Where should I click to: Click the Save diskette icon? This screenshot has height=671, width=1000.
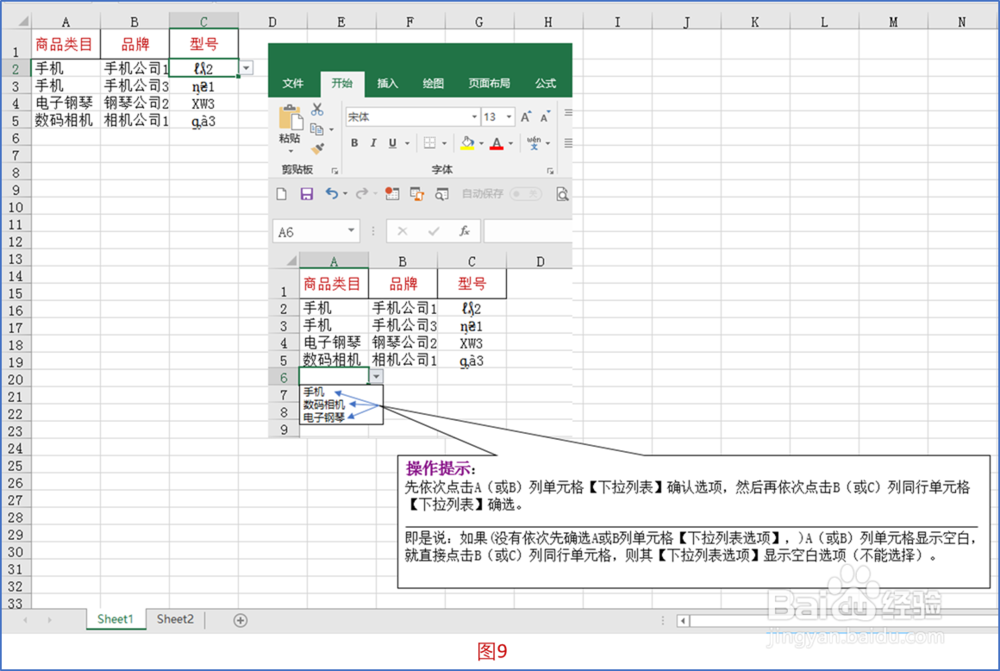click(x=307, y=193)
